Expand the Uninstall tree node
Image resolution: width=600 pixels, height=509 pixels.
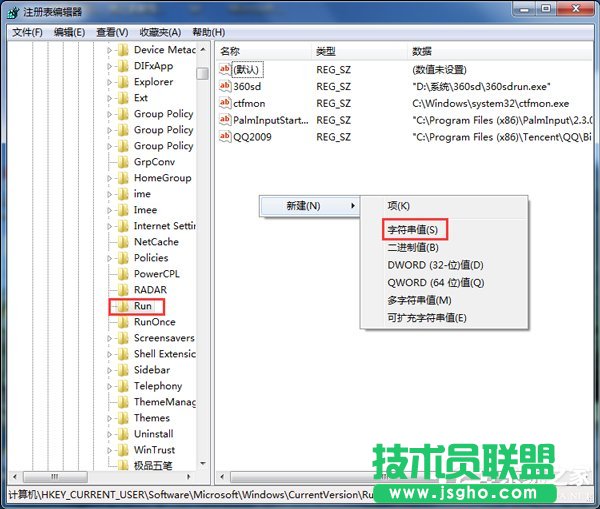109,434
